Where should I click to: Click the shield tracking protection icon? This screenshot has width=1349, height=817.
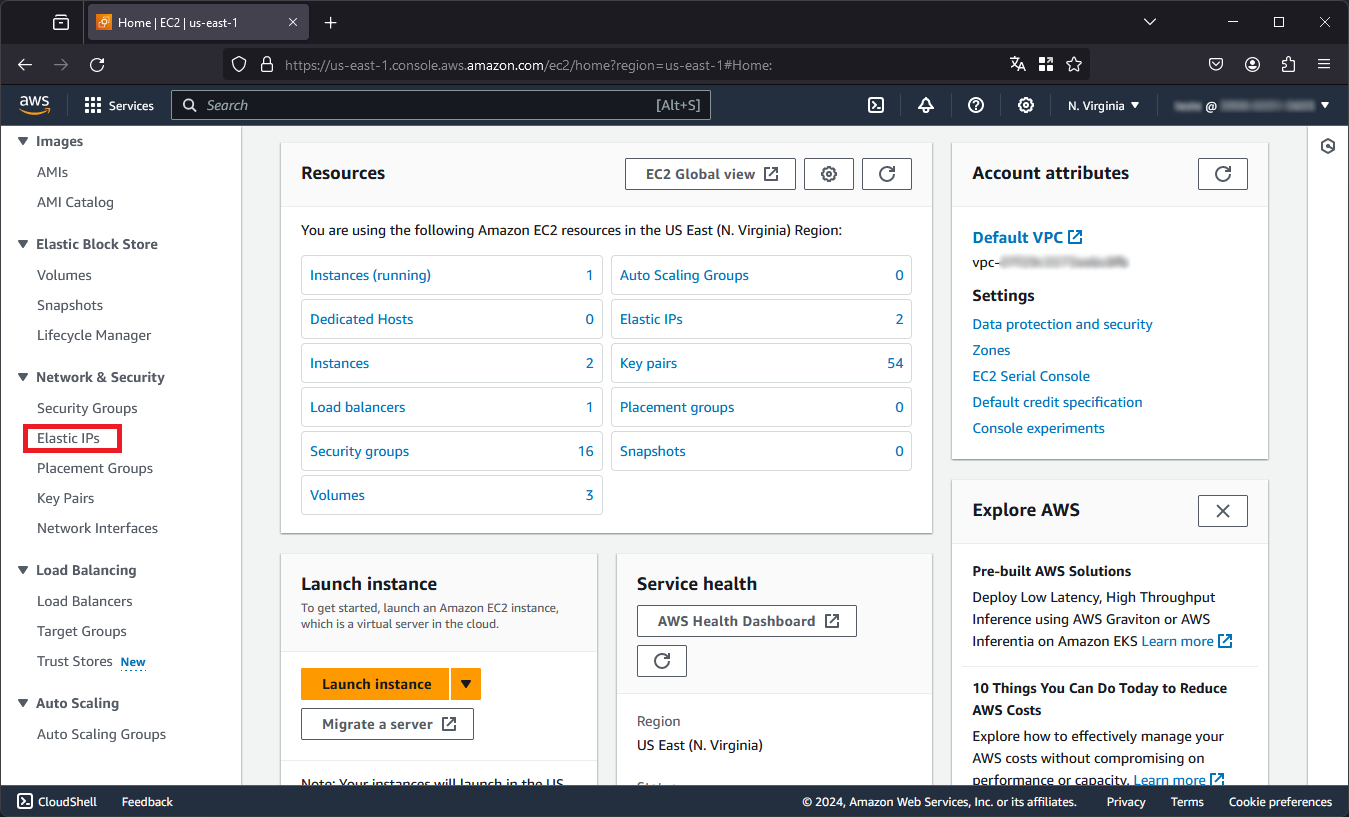coord(239,64)
